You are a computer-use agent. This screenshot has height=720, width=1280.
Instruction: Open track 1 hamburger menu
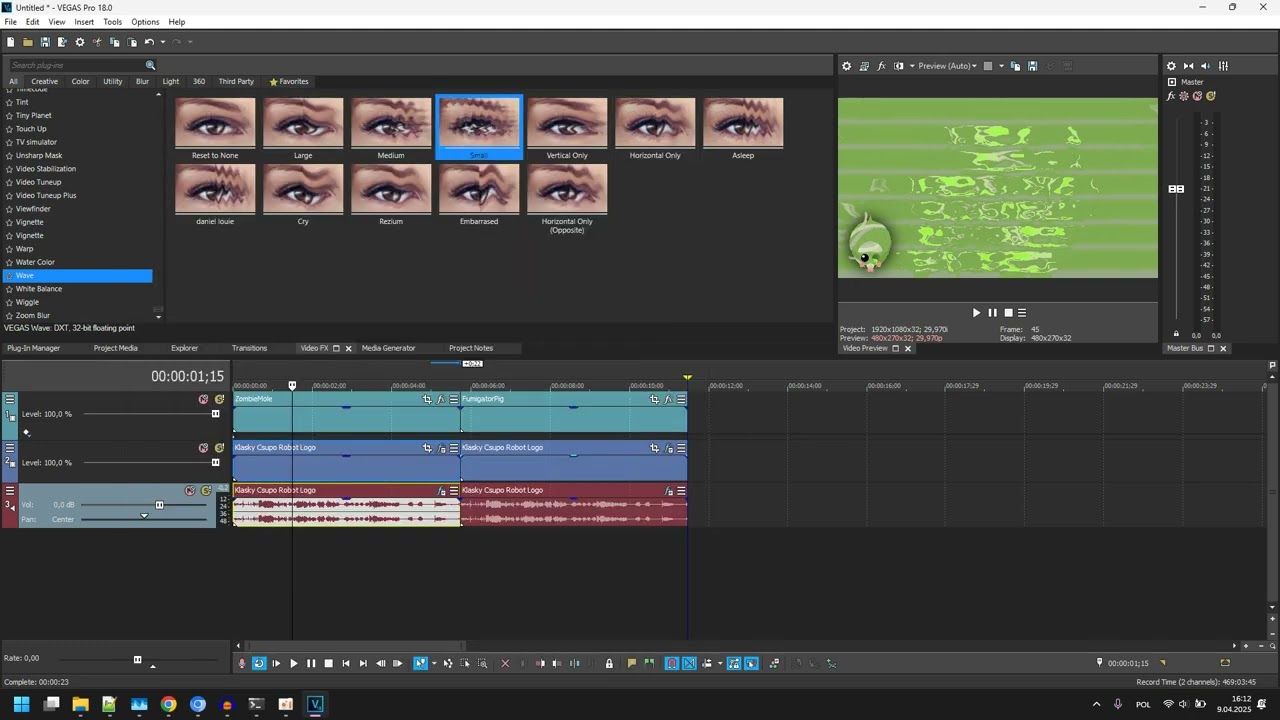(10, 399)
